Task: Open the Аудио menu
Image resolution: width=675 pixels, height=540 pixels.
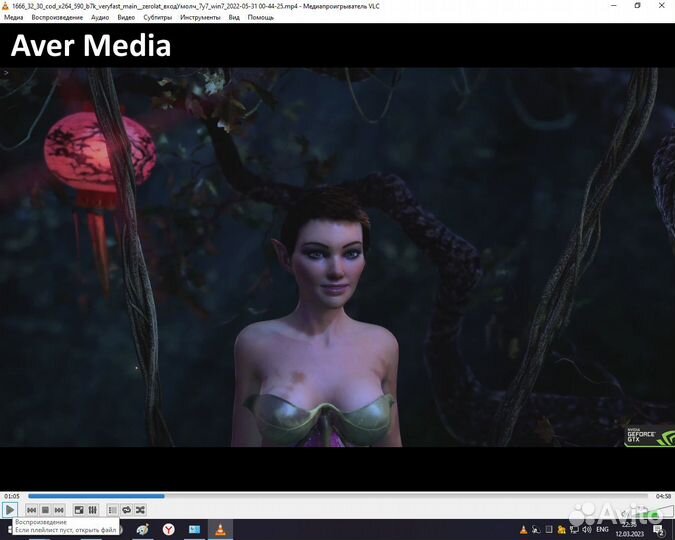Action: point(100,18)
